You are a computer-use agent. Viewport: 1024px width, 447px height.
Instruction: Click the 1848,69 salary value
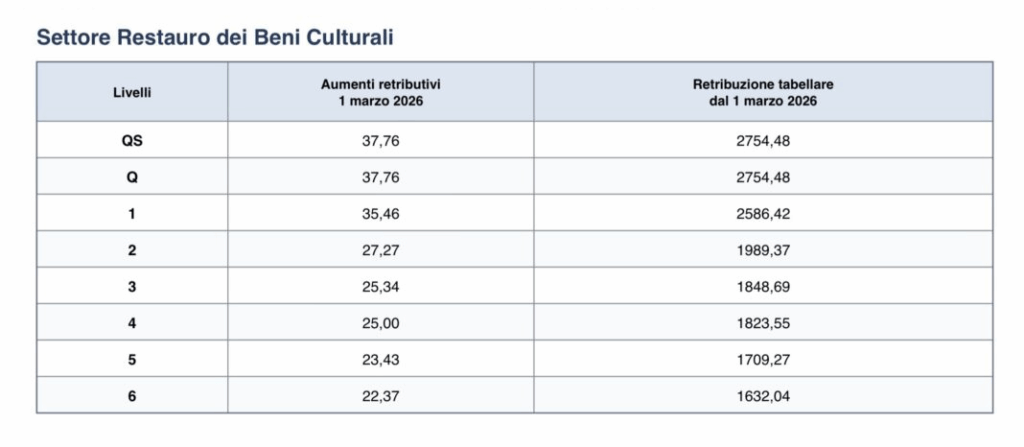click(x=763, y=285)
